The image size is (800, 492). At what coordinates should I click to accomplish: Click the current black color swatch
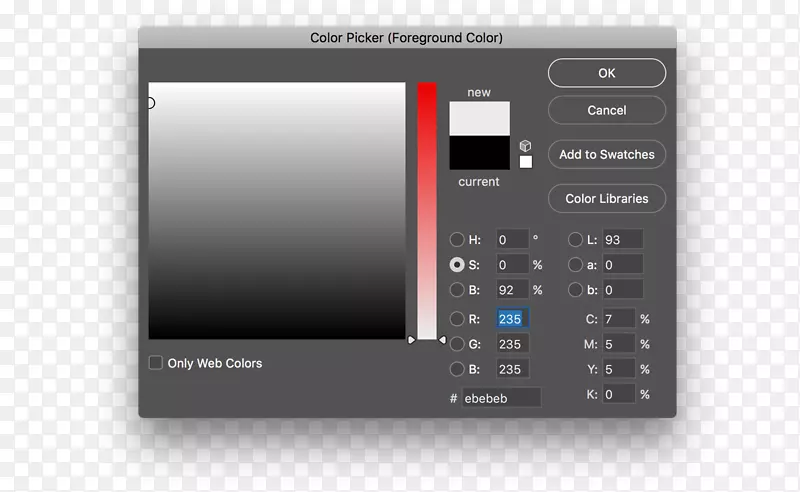click(x=479, y=153)
